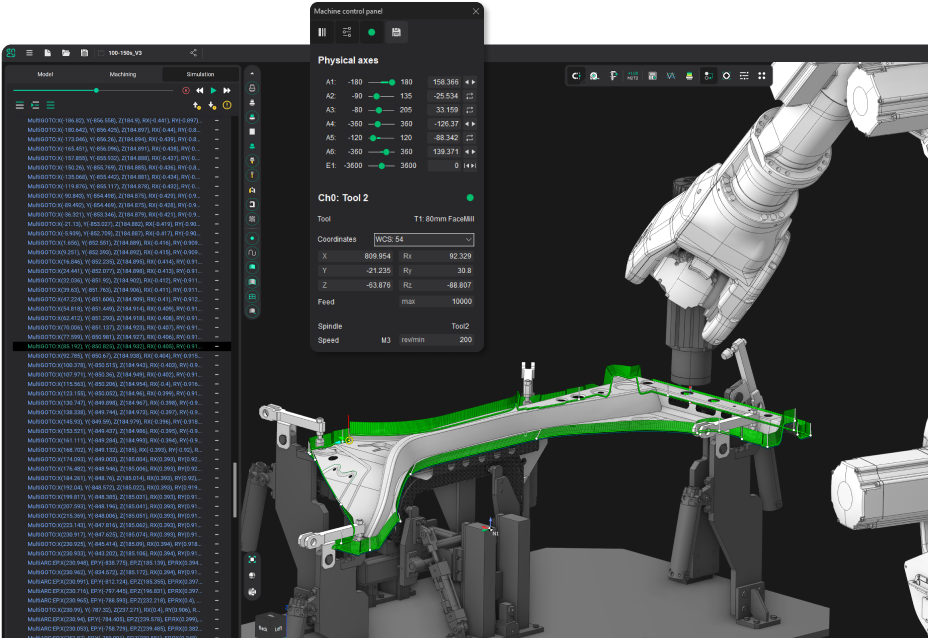Toggle the green status dot in Machine control panel
This screenshot has height=638, width=928.
coord(372,32)
